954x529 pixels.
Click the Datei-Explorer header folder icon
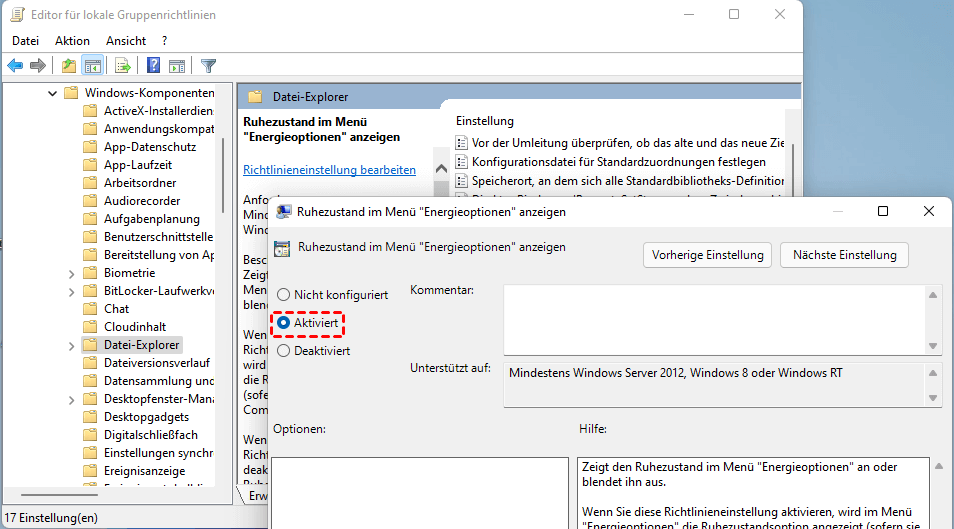(255, 97)
